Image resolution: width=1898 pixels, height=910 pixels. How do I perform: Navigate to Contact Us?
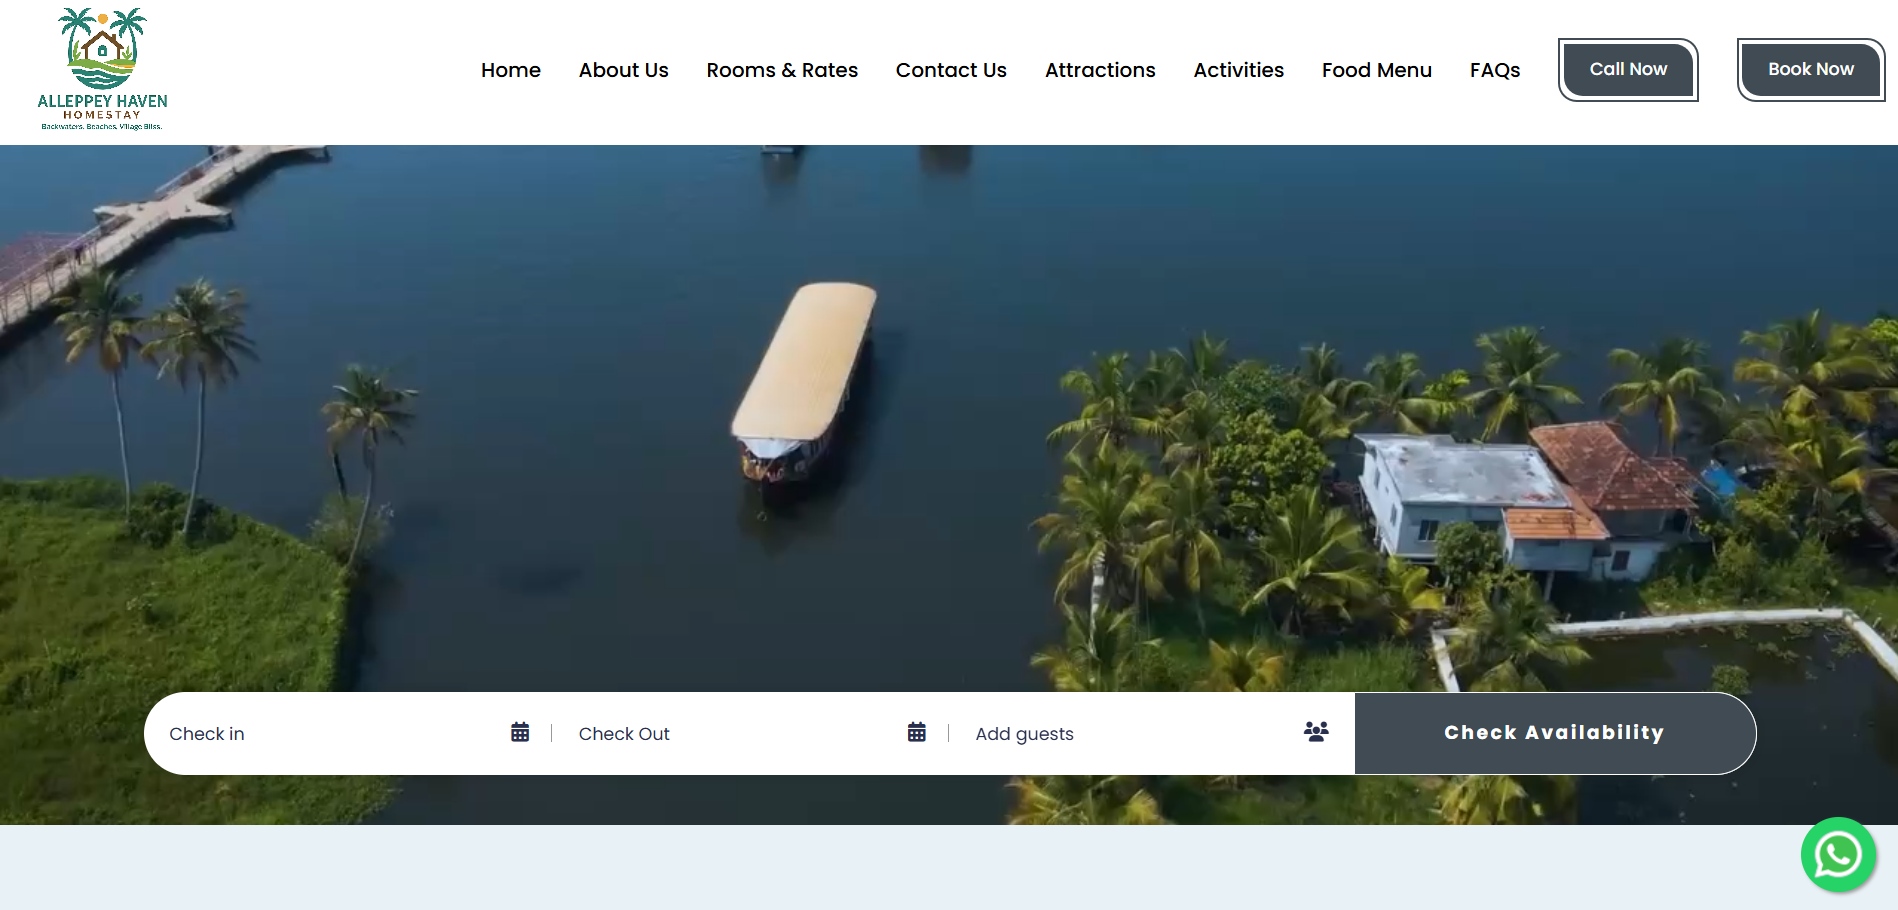[951, 70]
